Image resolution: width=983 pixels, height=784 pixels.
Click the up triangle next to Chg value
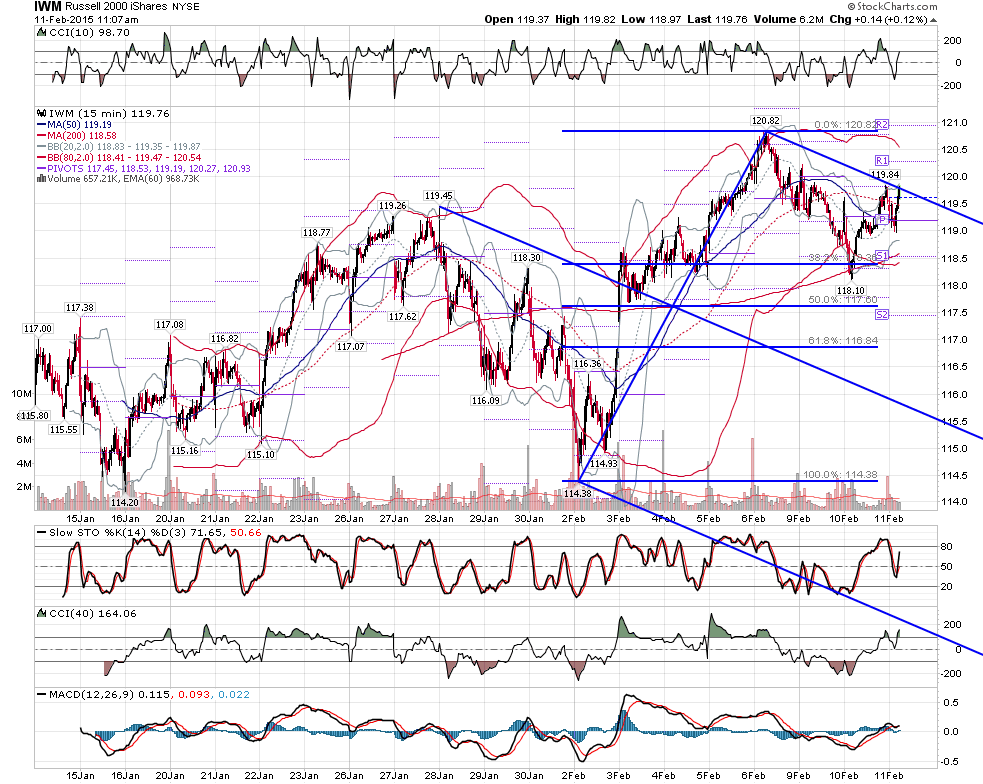click(x=933, y=20)
